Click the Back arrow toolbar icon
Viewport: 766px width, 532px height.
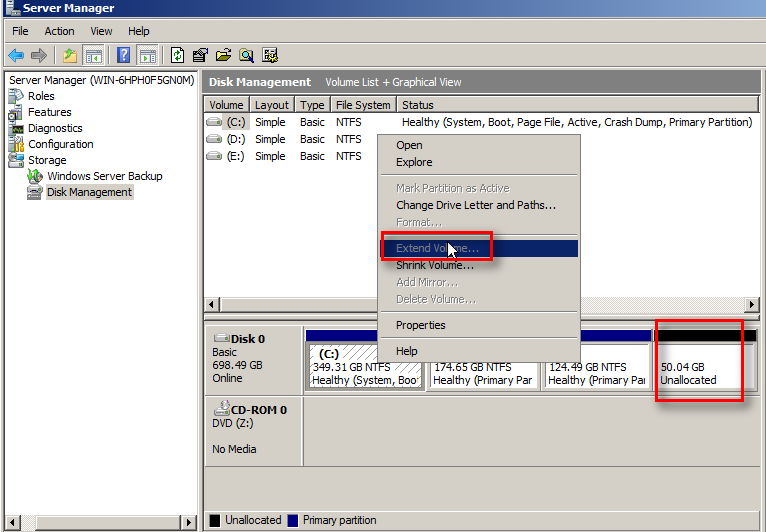coord(16,55)
